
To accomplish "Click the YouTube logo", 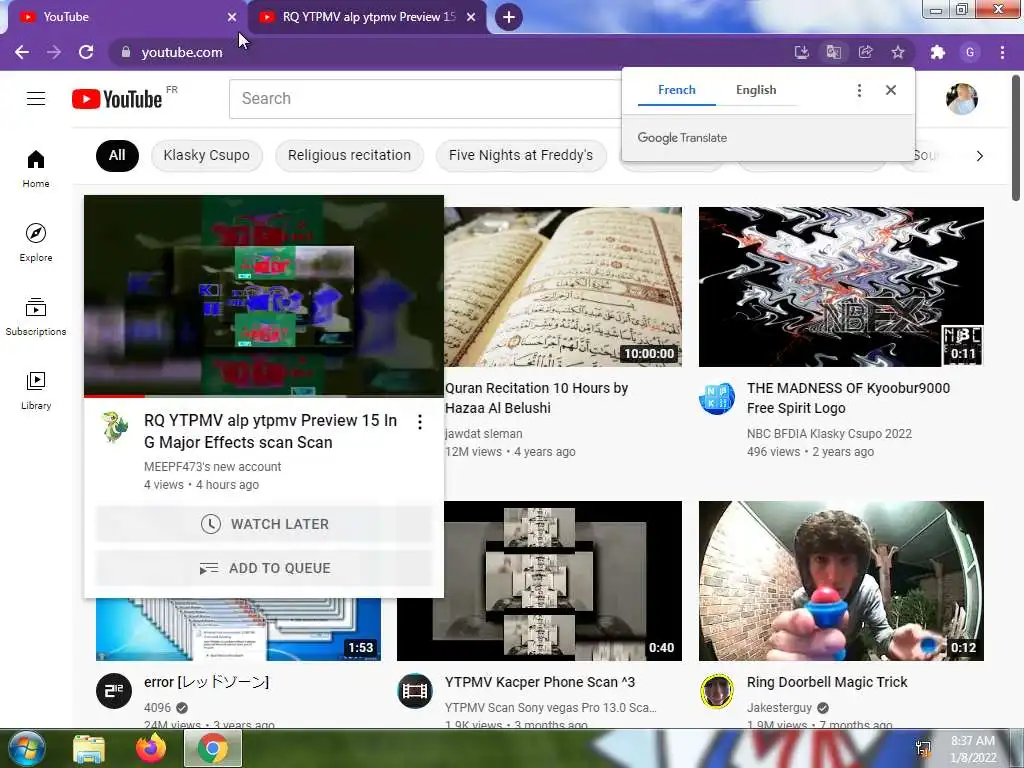I will [x=117, y=99].
